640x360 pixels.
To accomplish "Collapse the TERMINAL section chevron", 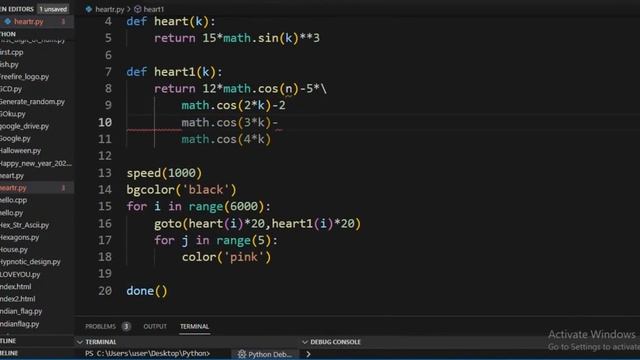I will click(80, 342).
